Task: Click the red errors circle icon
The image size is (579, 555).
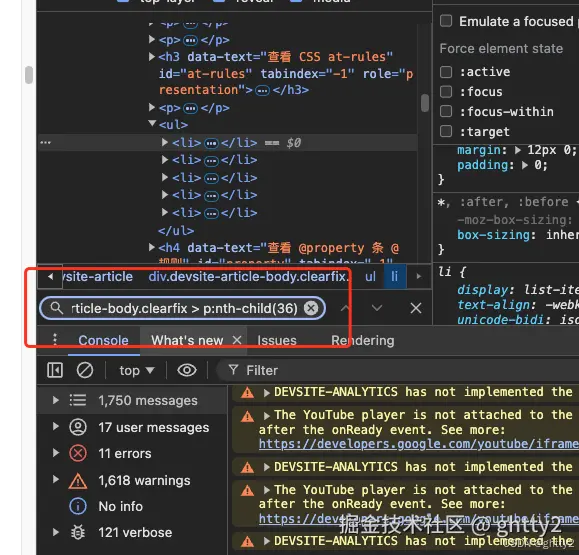Action: tap(78, 453)
